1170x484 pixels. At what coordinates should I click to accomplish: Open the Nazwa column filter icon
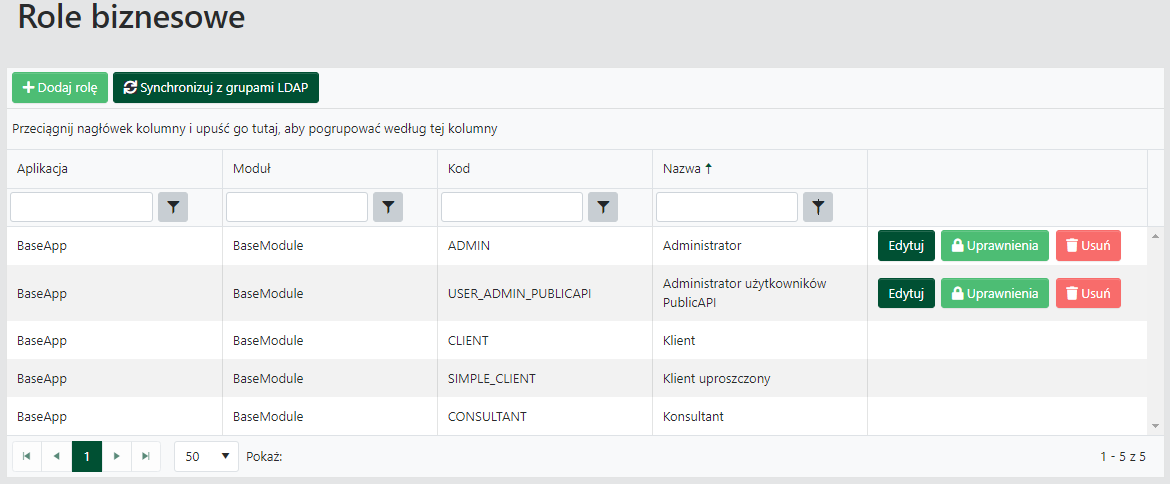[818, 207]
